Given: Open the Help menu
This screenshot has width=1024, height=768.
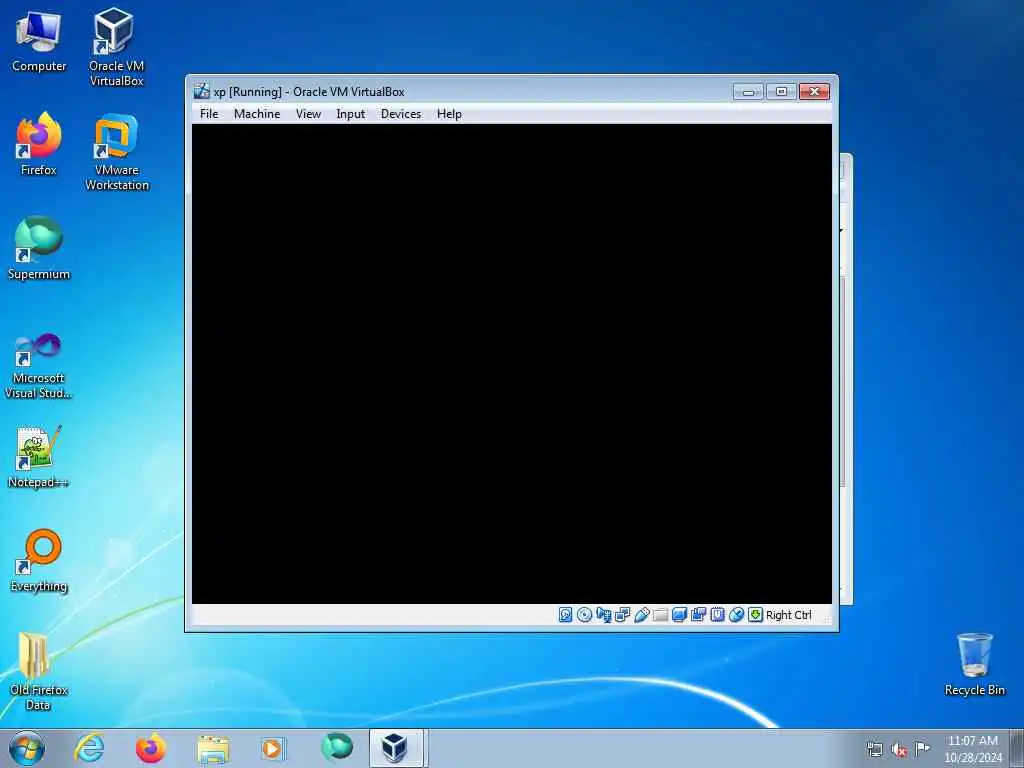Looking at the screenshot, I should [449, 114].
